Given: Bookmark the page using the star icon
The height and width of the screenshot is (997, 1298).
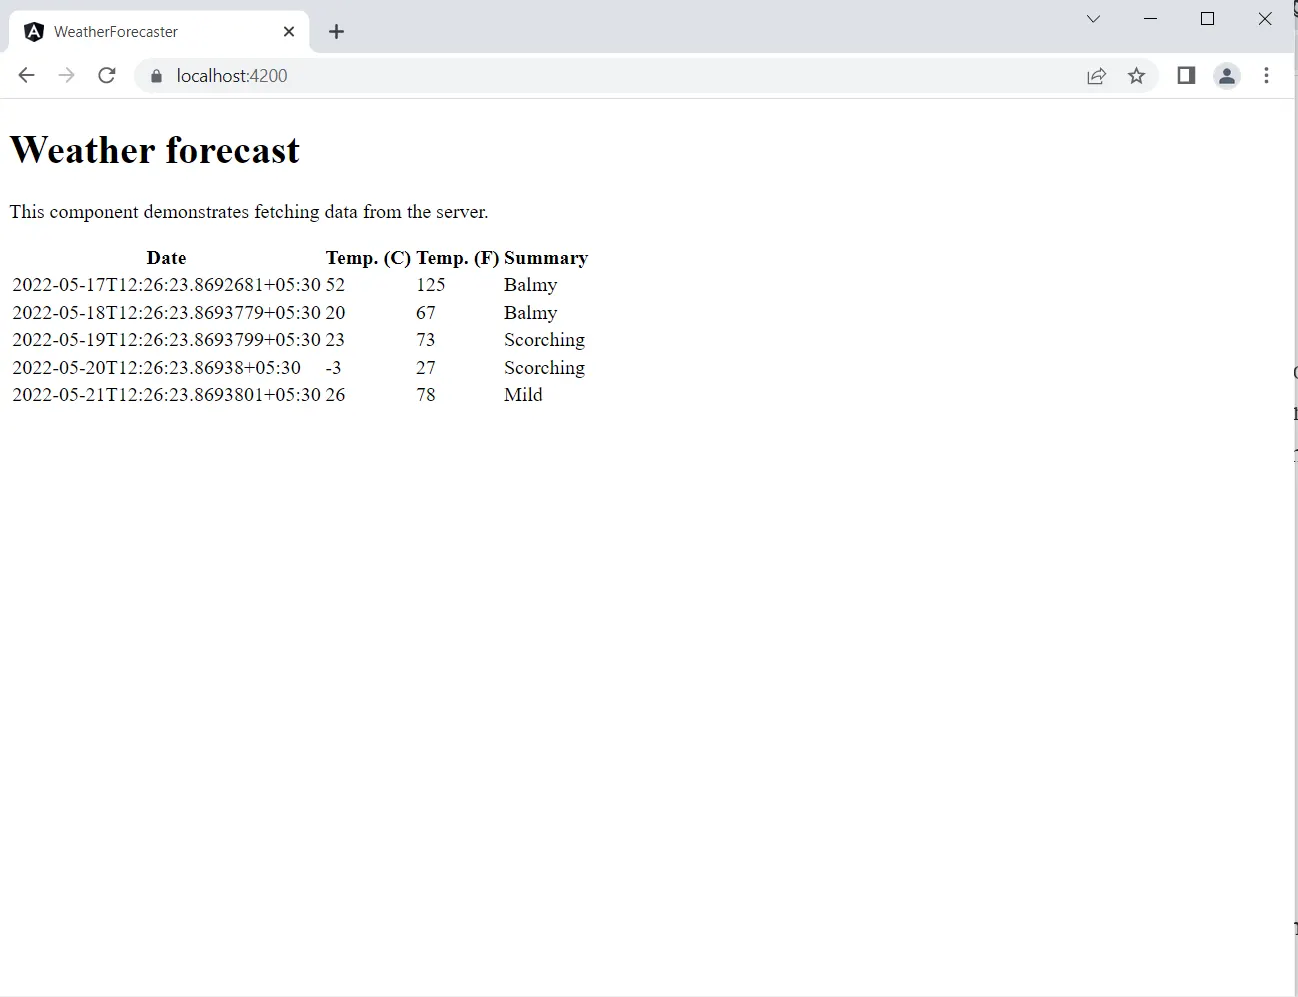Looking at the screenshot, I should (x=1136, y=75).
